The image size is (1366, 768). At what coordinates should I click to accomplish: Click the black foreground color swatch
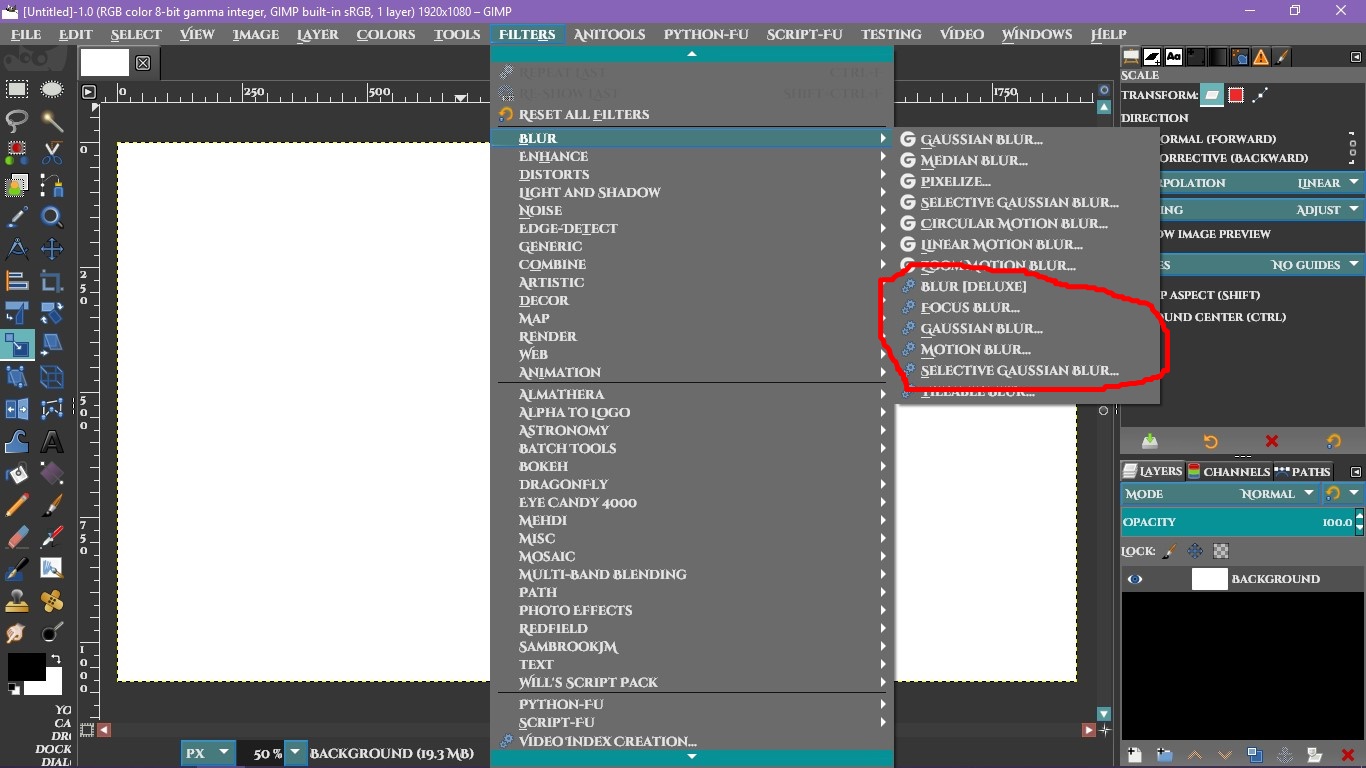coord(26,667)
